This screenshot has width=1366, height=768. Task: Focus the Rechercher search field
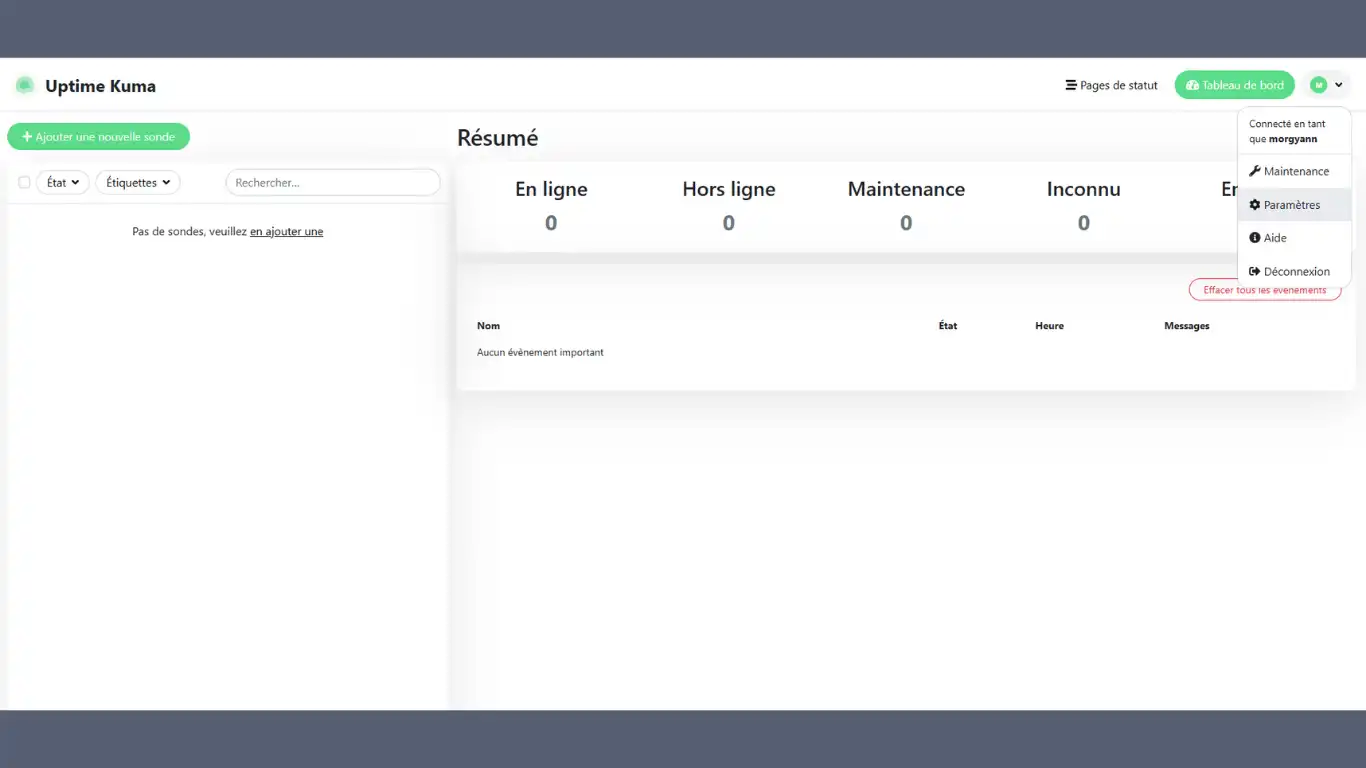click(332, 183)
